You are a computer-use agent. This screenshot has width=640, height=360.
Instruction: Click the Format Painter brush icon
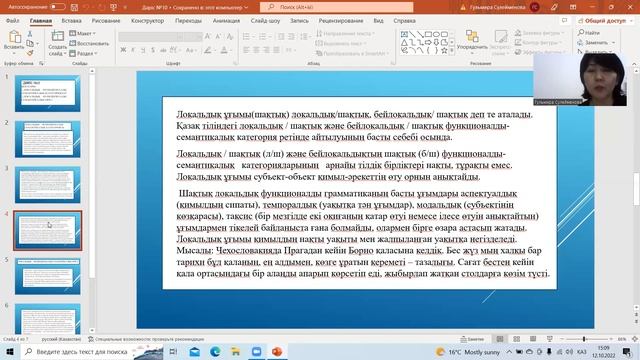[x=30, y=53]
